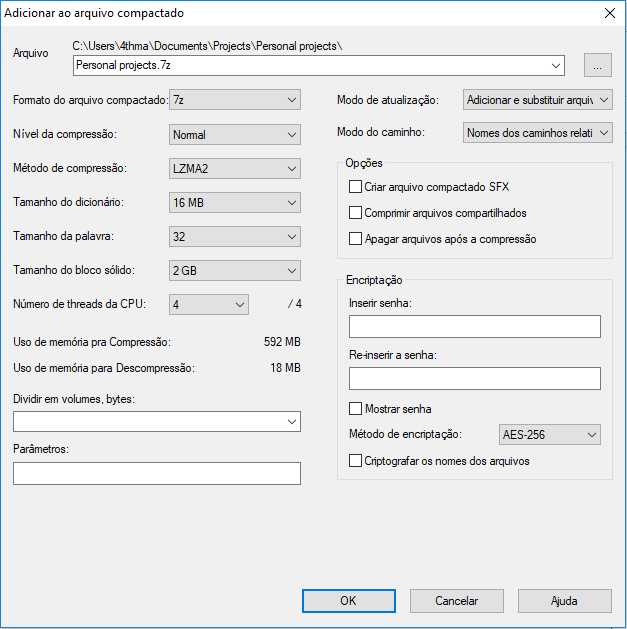The width and height of the screenshot is (627, 629).
Task: Tick Criptografar os nomes dos arquivos
Action: click(355, 461)
